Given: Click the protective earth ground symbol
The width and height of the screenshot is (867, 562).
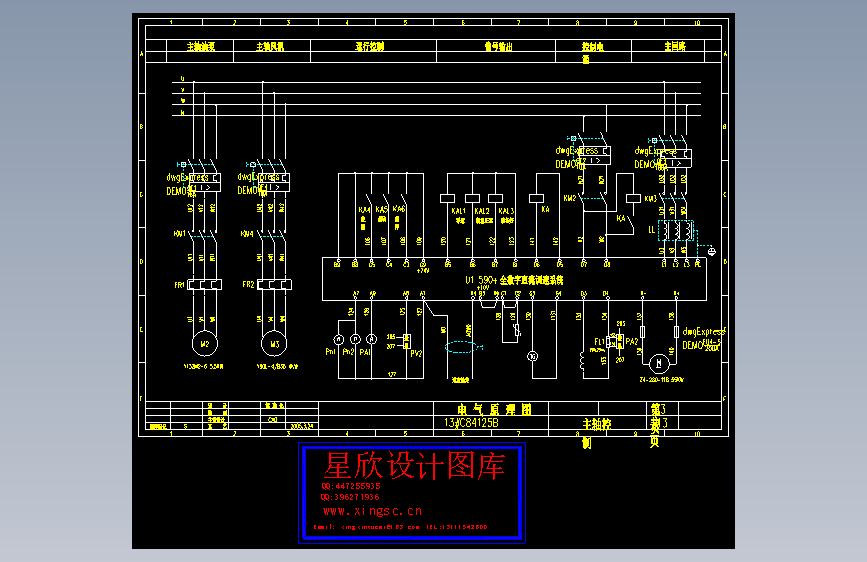Looking at the screenshot, I should 712,252.
